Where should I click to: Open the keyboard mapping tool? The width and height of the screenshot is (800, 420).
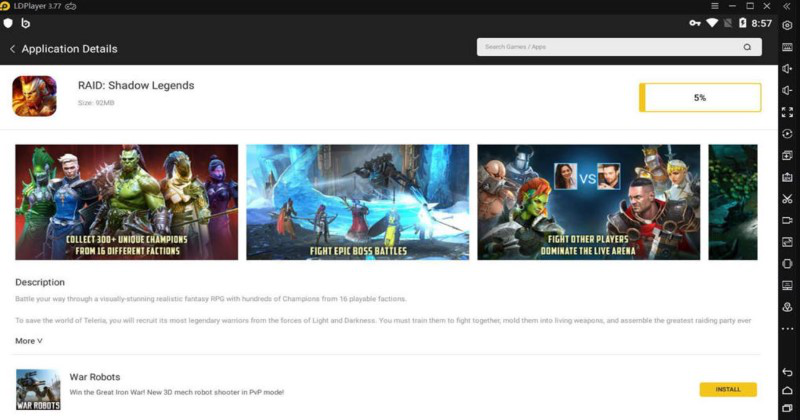click(788, 47)
